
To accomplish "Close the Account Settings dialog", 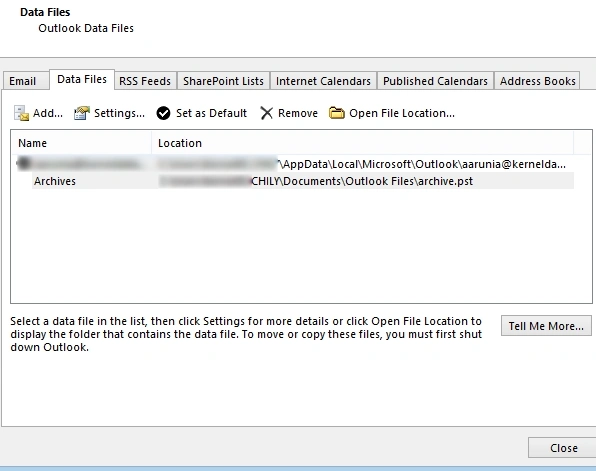I will (563, 448).
